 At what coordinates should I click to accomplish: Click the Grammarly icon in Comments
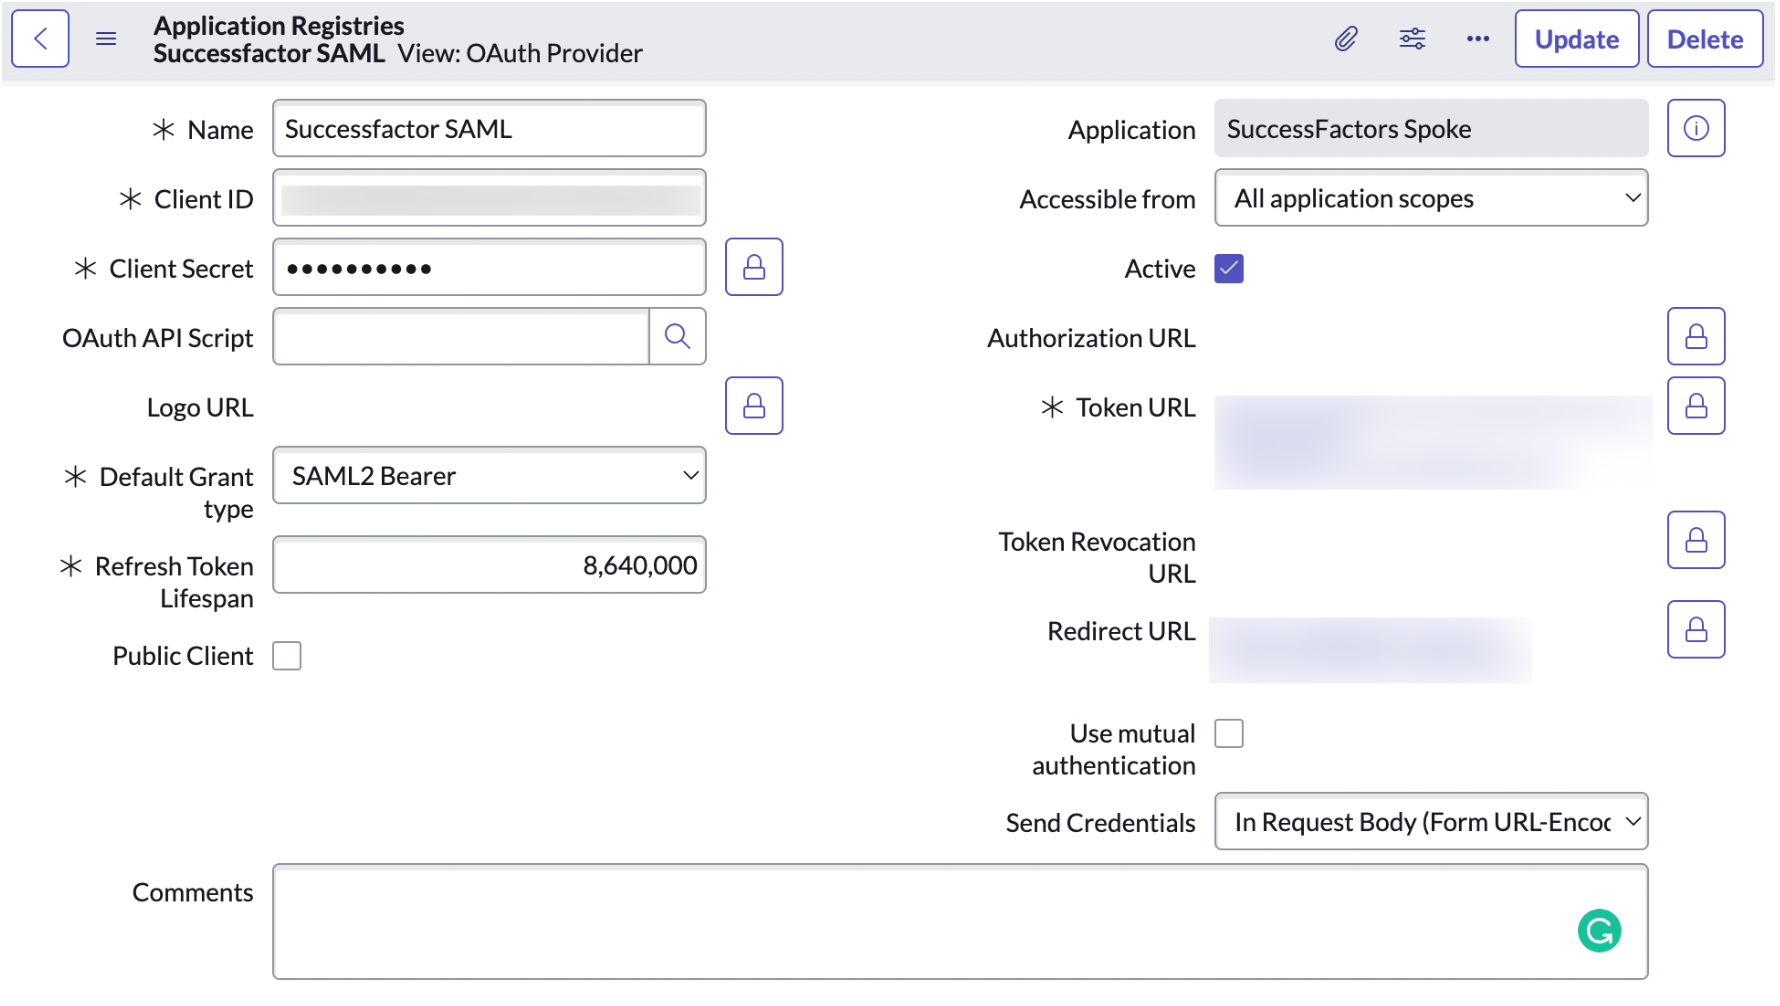pos(1599,931)
